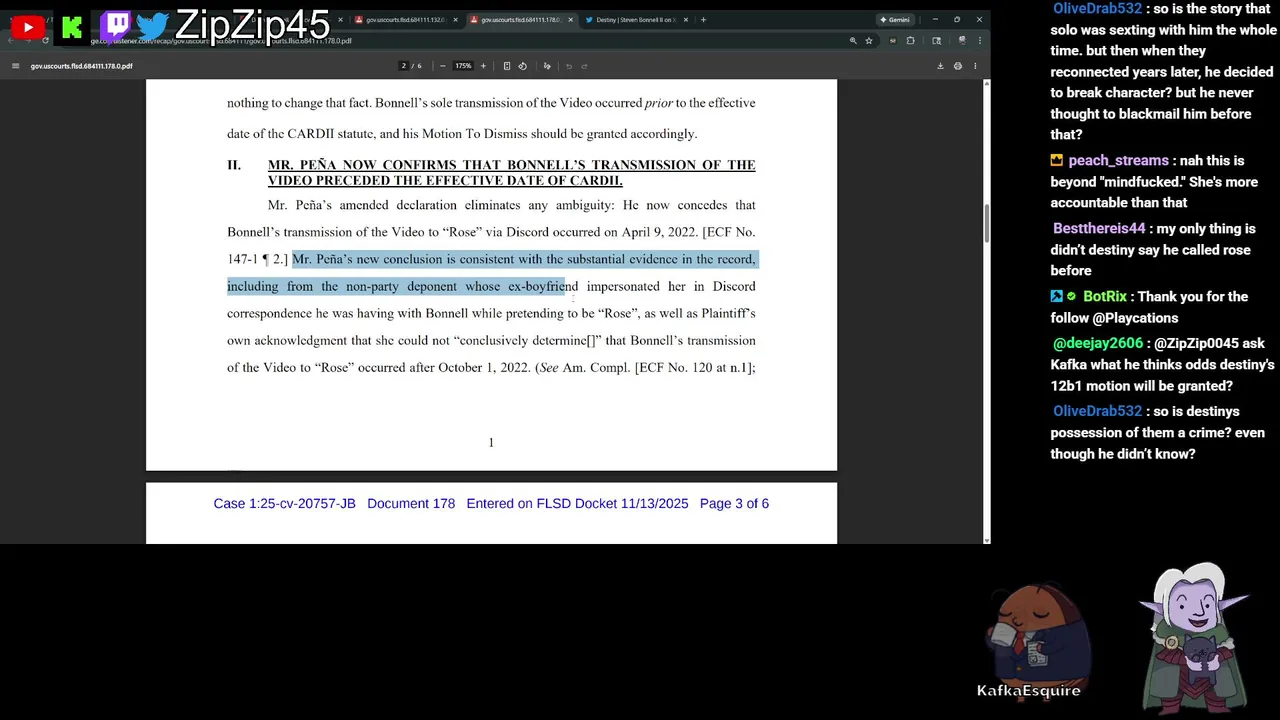Screen dimensions: 1280x720
Task: Click the gov.uscourts.flsd.684111.178.0.pdf file title
Action: coord(81,66)
